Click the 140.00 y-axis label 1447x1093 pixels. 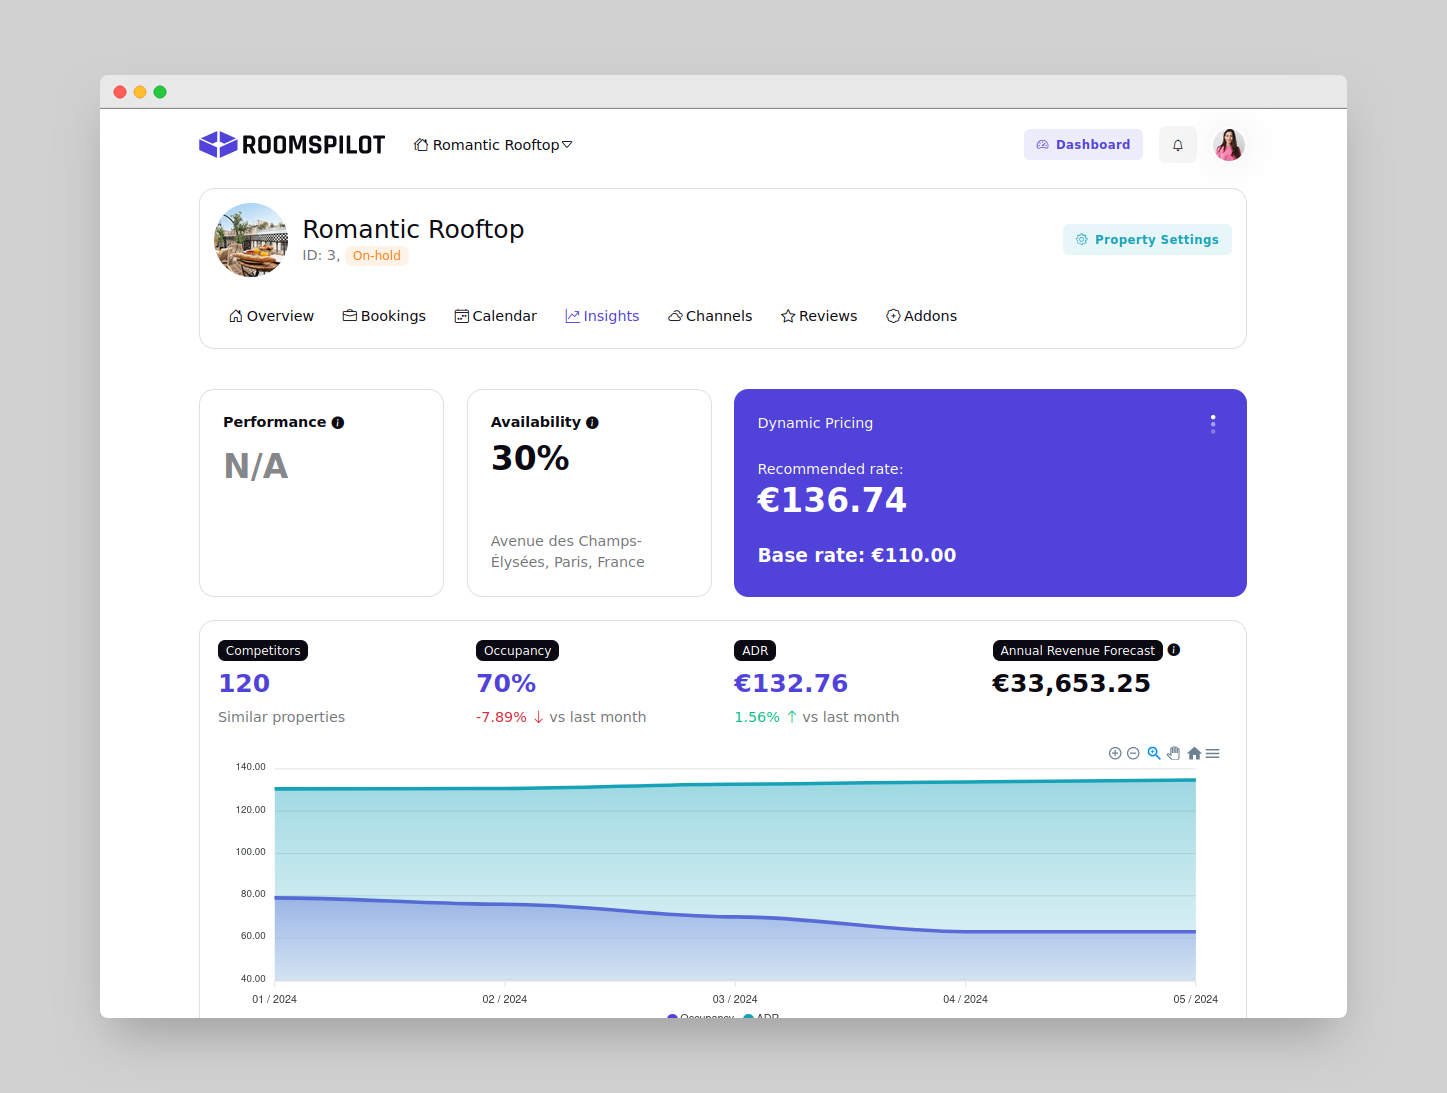tap(251, 767)
